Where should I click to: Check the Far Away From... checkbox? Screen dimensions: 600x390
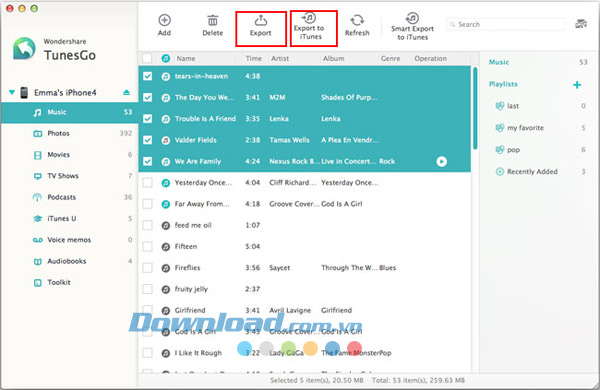(x=147, y=204)
